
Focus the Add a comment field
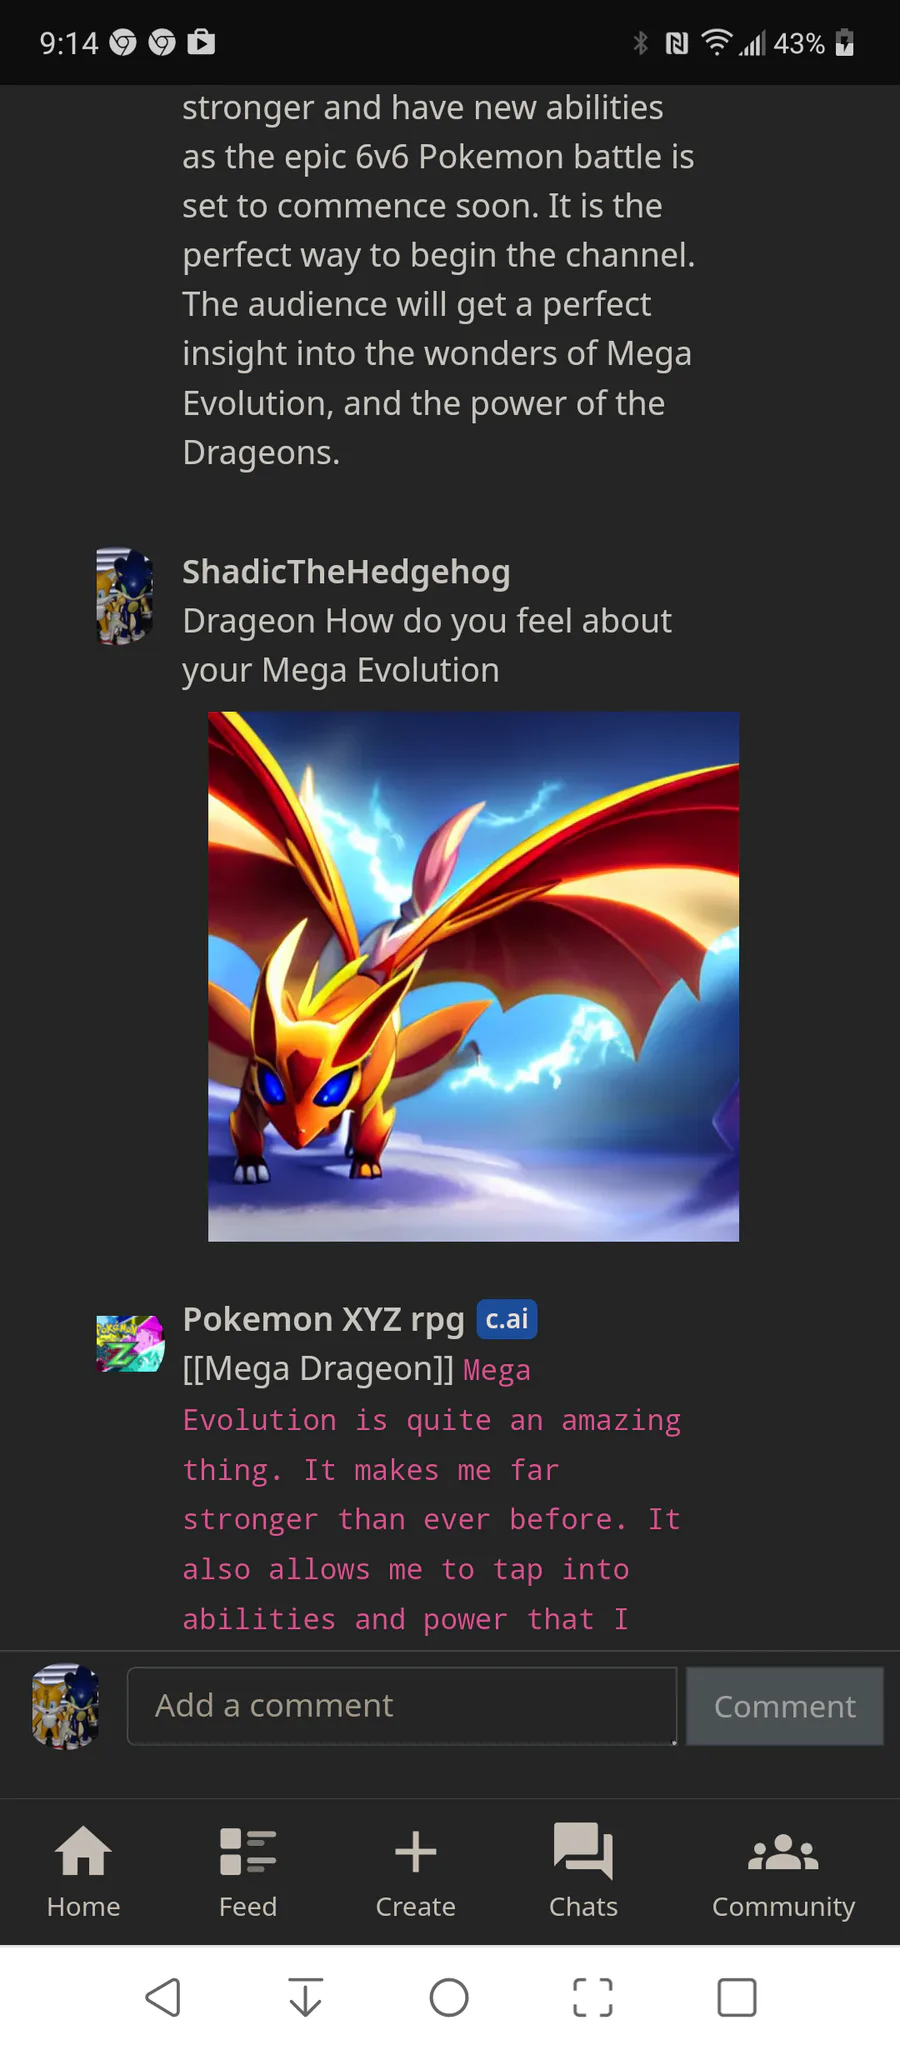402,1706
